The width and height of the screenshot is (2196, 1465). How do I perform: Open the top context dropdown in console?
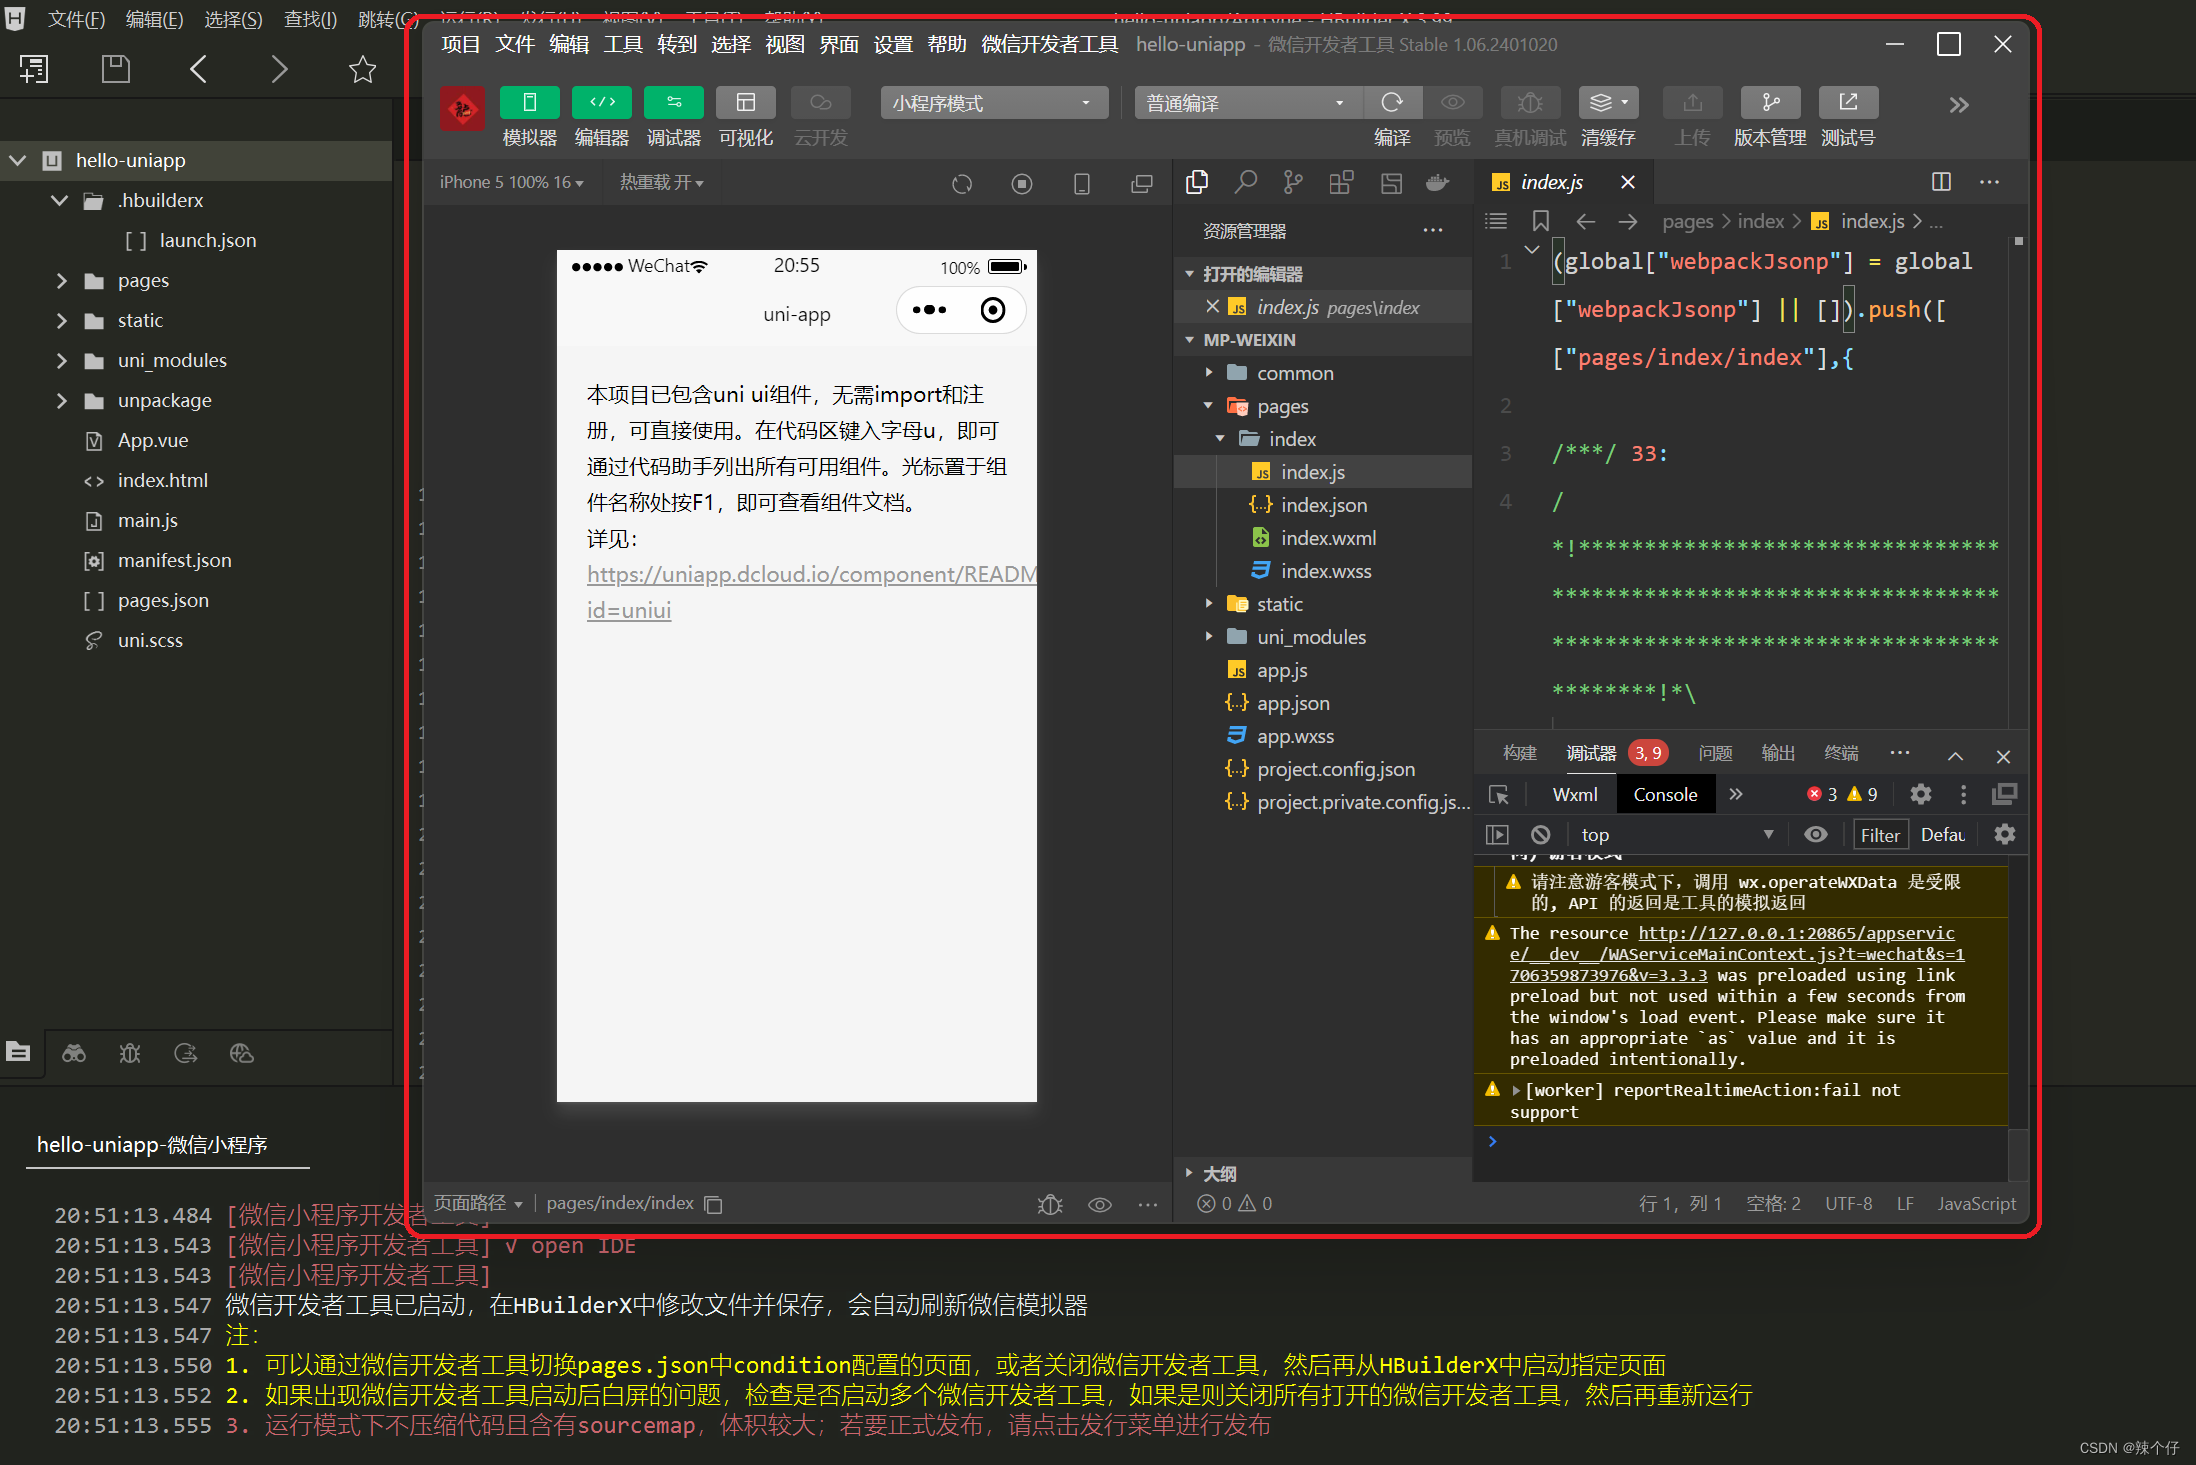(1678, 834)
